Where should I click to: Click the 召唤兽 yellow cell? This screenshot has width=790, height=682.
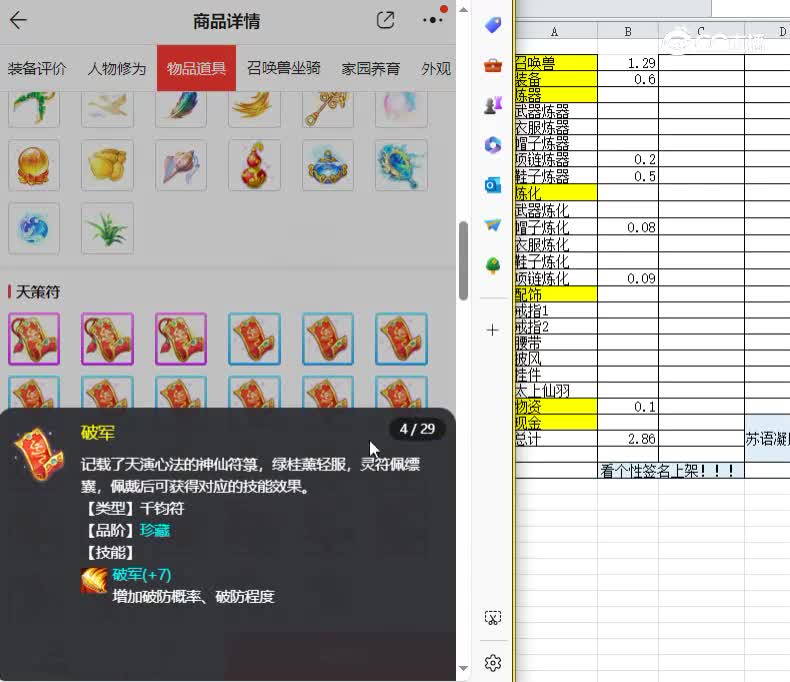(x=556, y=63)
